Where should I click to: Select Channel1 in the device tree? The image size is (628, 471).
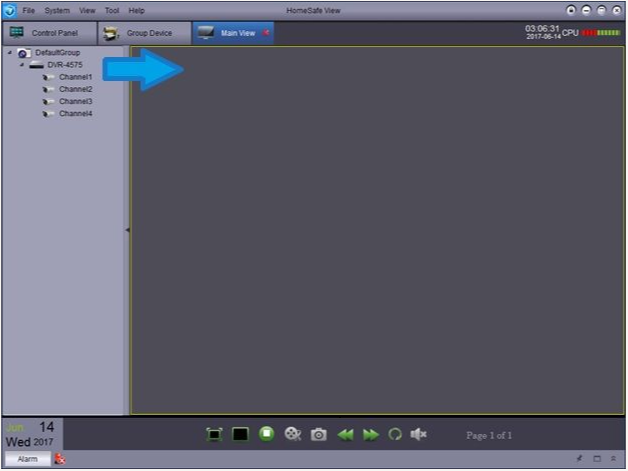pos(75,77)
